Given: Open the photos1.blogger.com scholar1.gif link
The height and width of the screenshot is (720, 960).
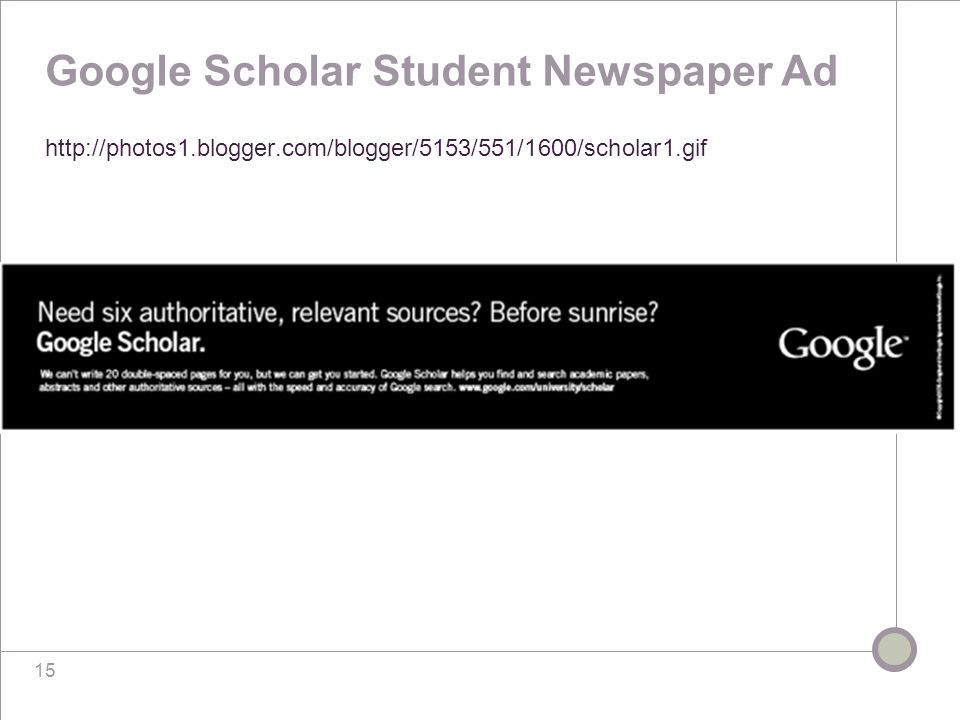Looking at the screenshot, I should click(x=376, y=148).
